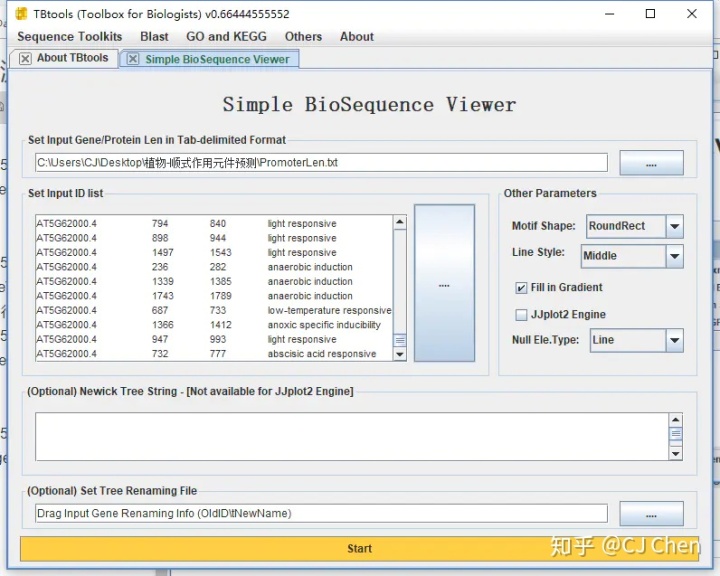Click ID list scrollbar up arrow
The width and height of the screenshot is (720, 576).
coord(400,222)
